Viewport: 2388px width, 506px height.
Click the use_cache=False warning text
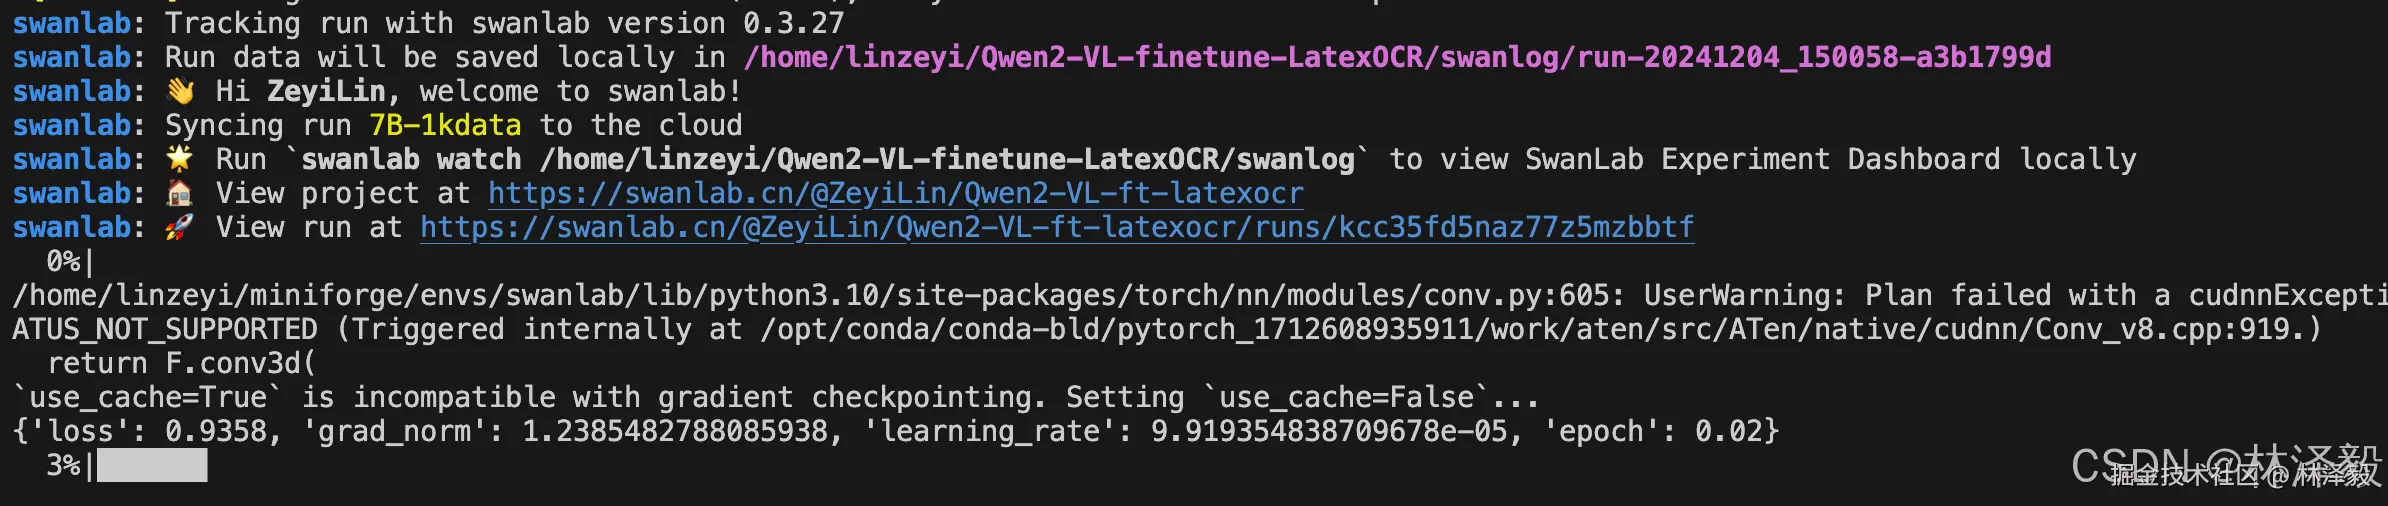1345,397
